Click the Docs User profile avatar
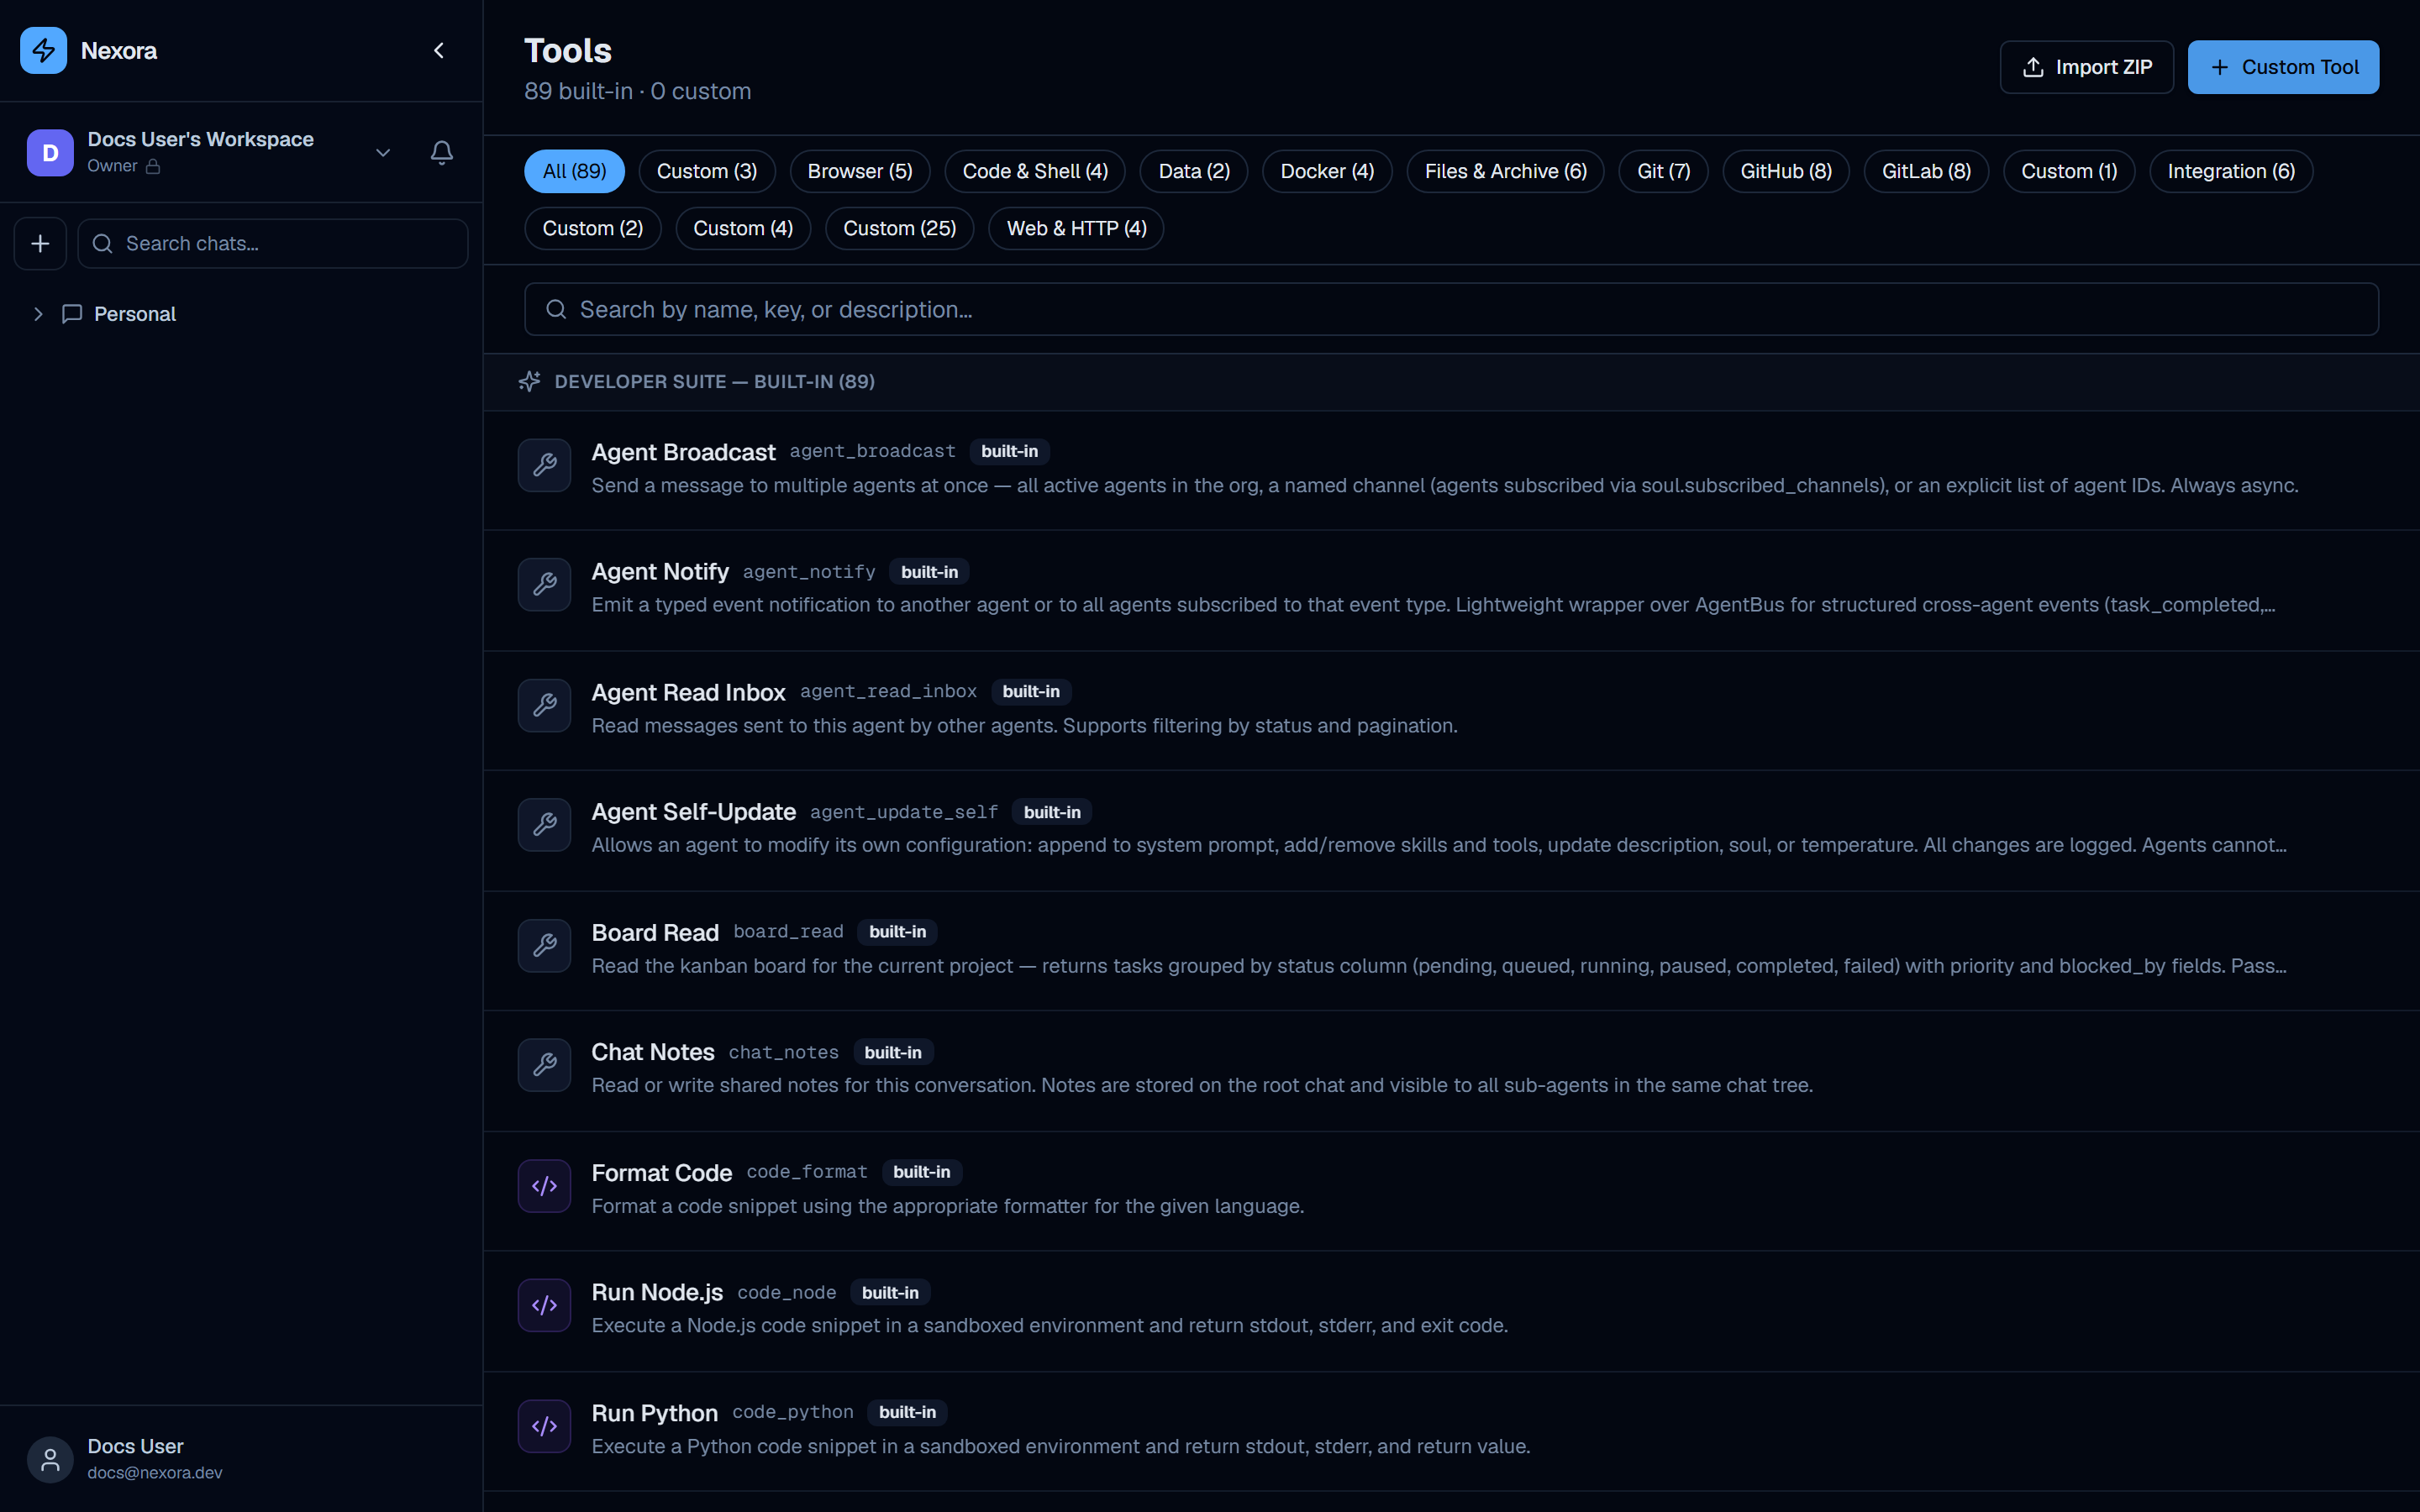The width and height of the screenshot is (2420, 1512). coord(50,1459)
